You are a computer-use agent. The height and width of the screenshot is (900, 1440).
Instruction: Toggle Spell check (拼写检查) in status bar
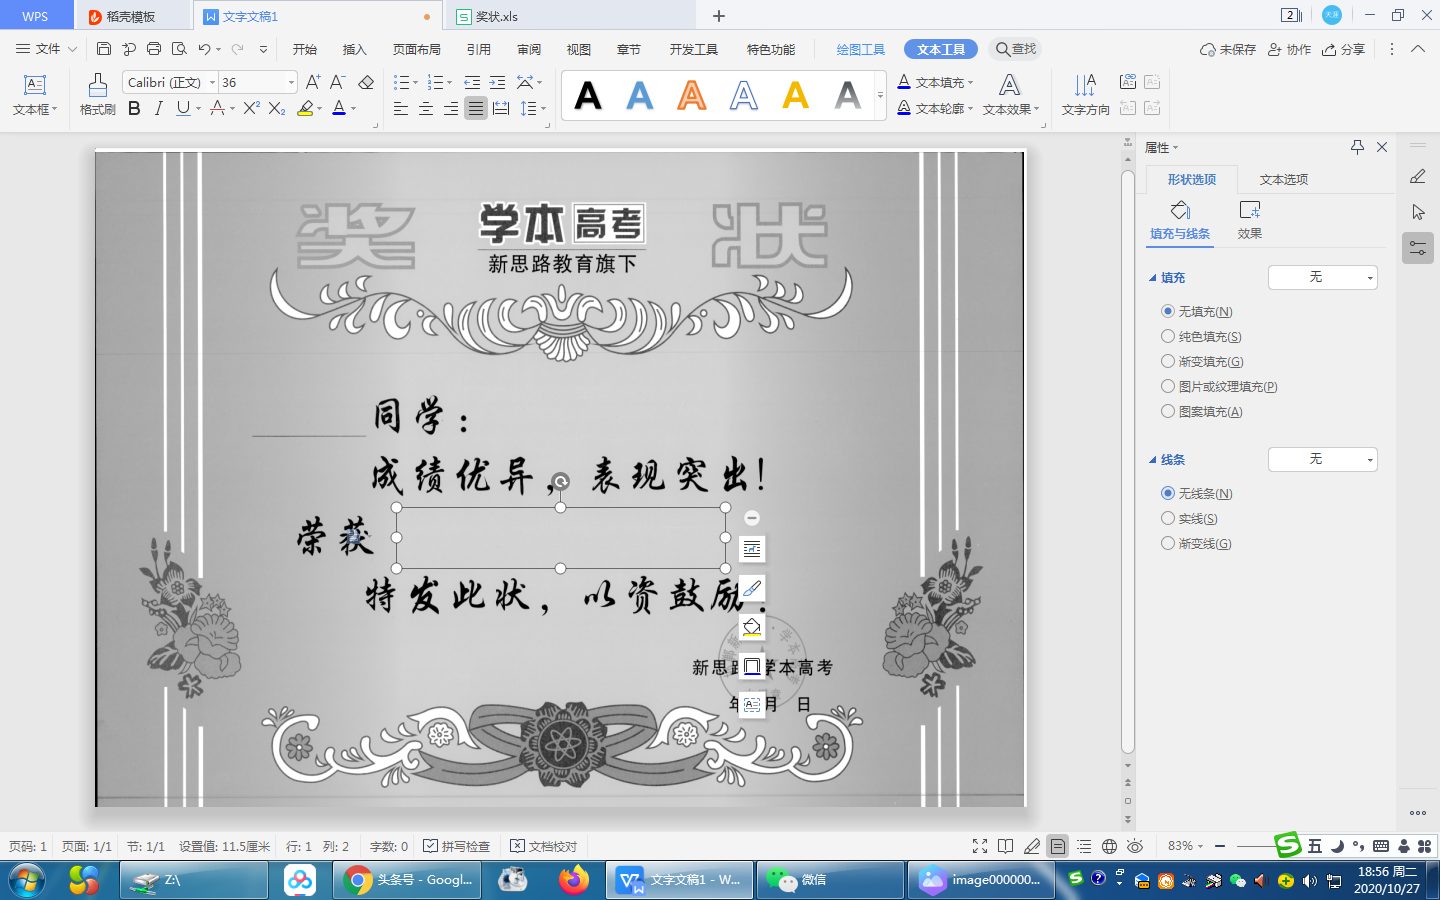click(456, 846)
